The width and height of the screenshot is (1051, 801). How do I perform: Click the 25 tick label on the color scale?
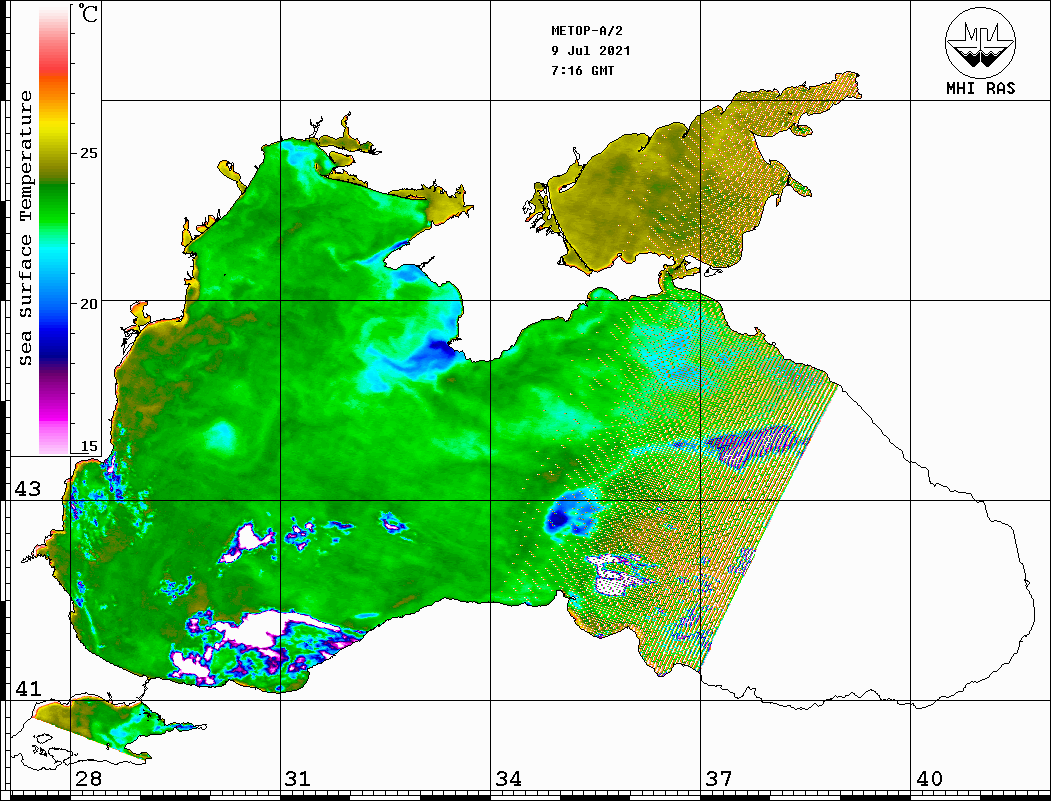point(89,153)
